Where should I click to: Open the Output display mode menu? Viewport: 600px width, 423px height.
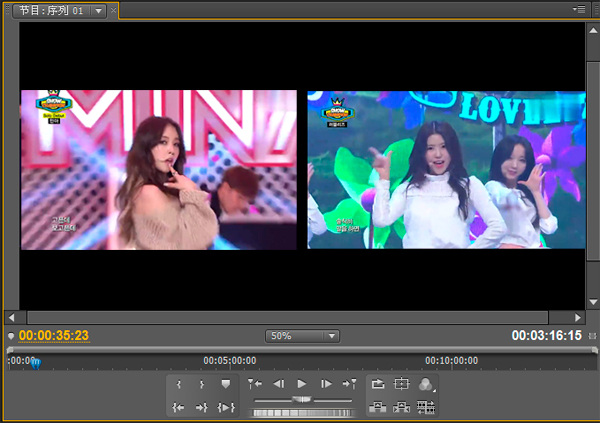coord(426,384)
